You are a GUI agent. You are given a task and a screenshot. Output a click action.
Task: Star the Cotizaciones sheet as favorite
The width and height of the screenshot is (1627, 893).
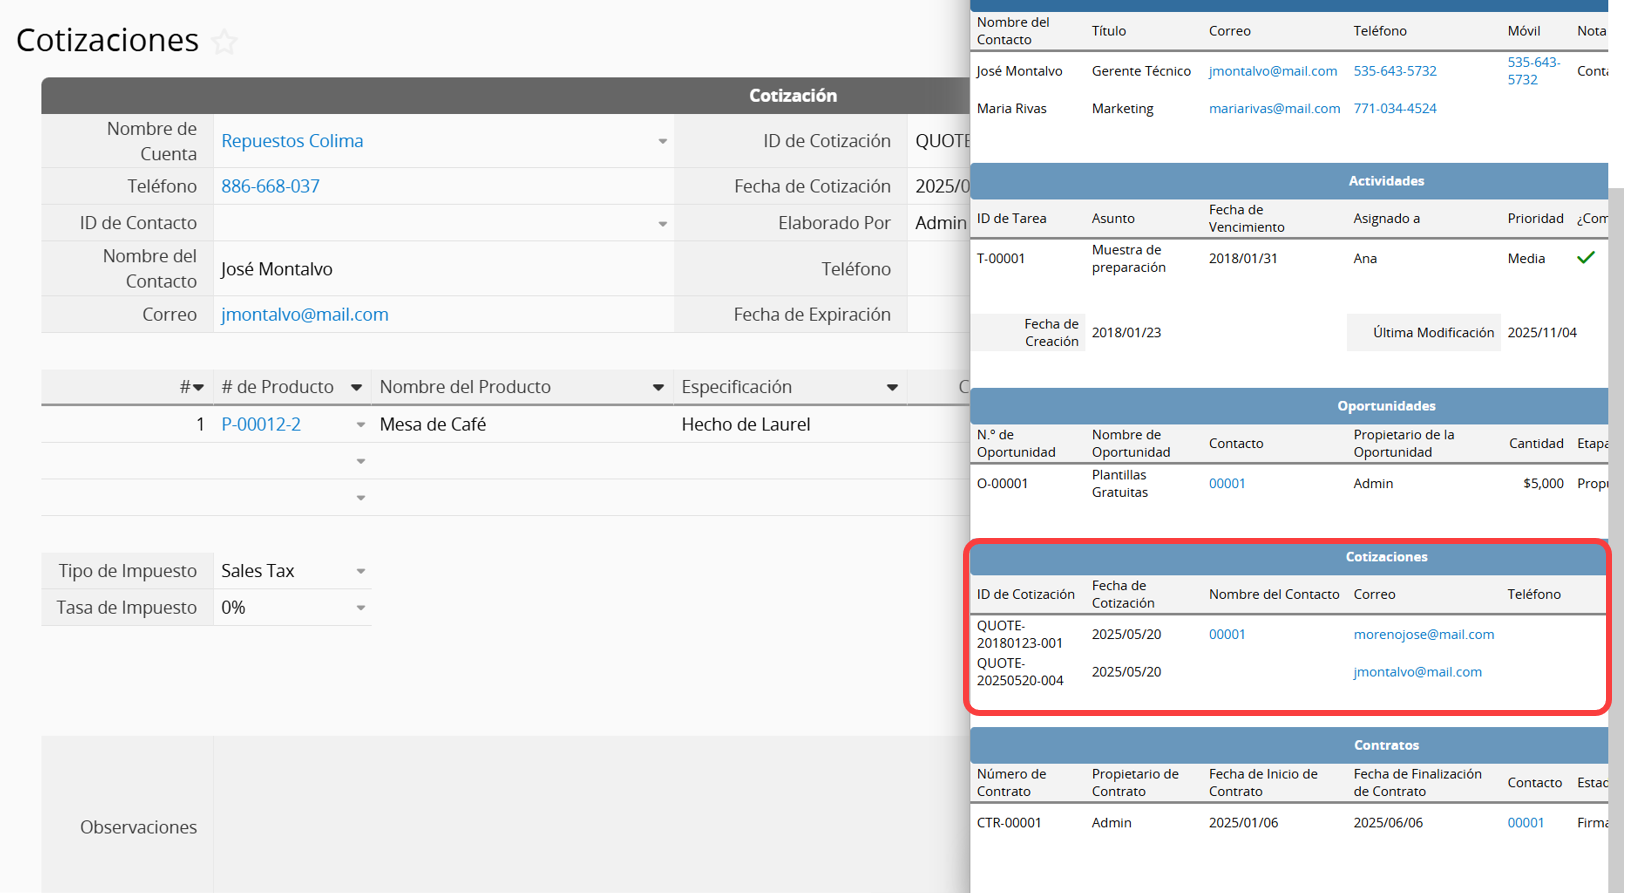tap(225, 42)
